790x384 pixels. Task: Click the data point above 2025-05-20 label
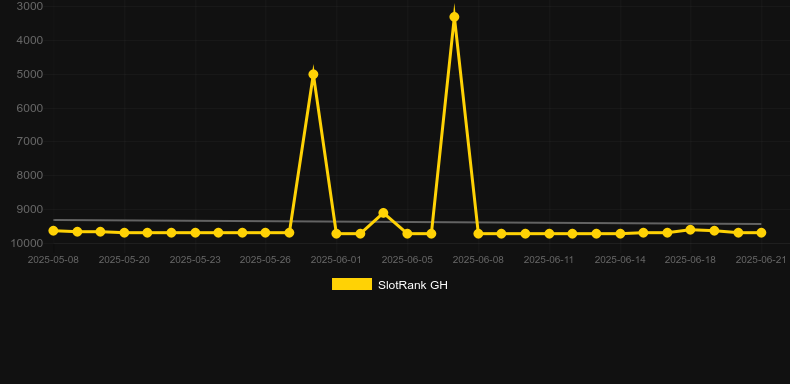(124, 233)
